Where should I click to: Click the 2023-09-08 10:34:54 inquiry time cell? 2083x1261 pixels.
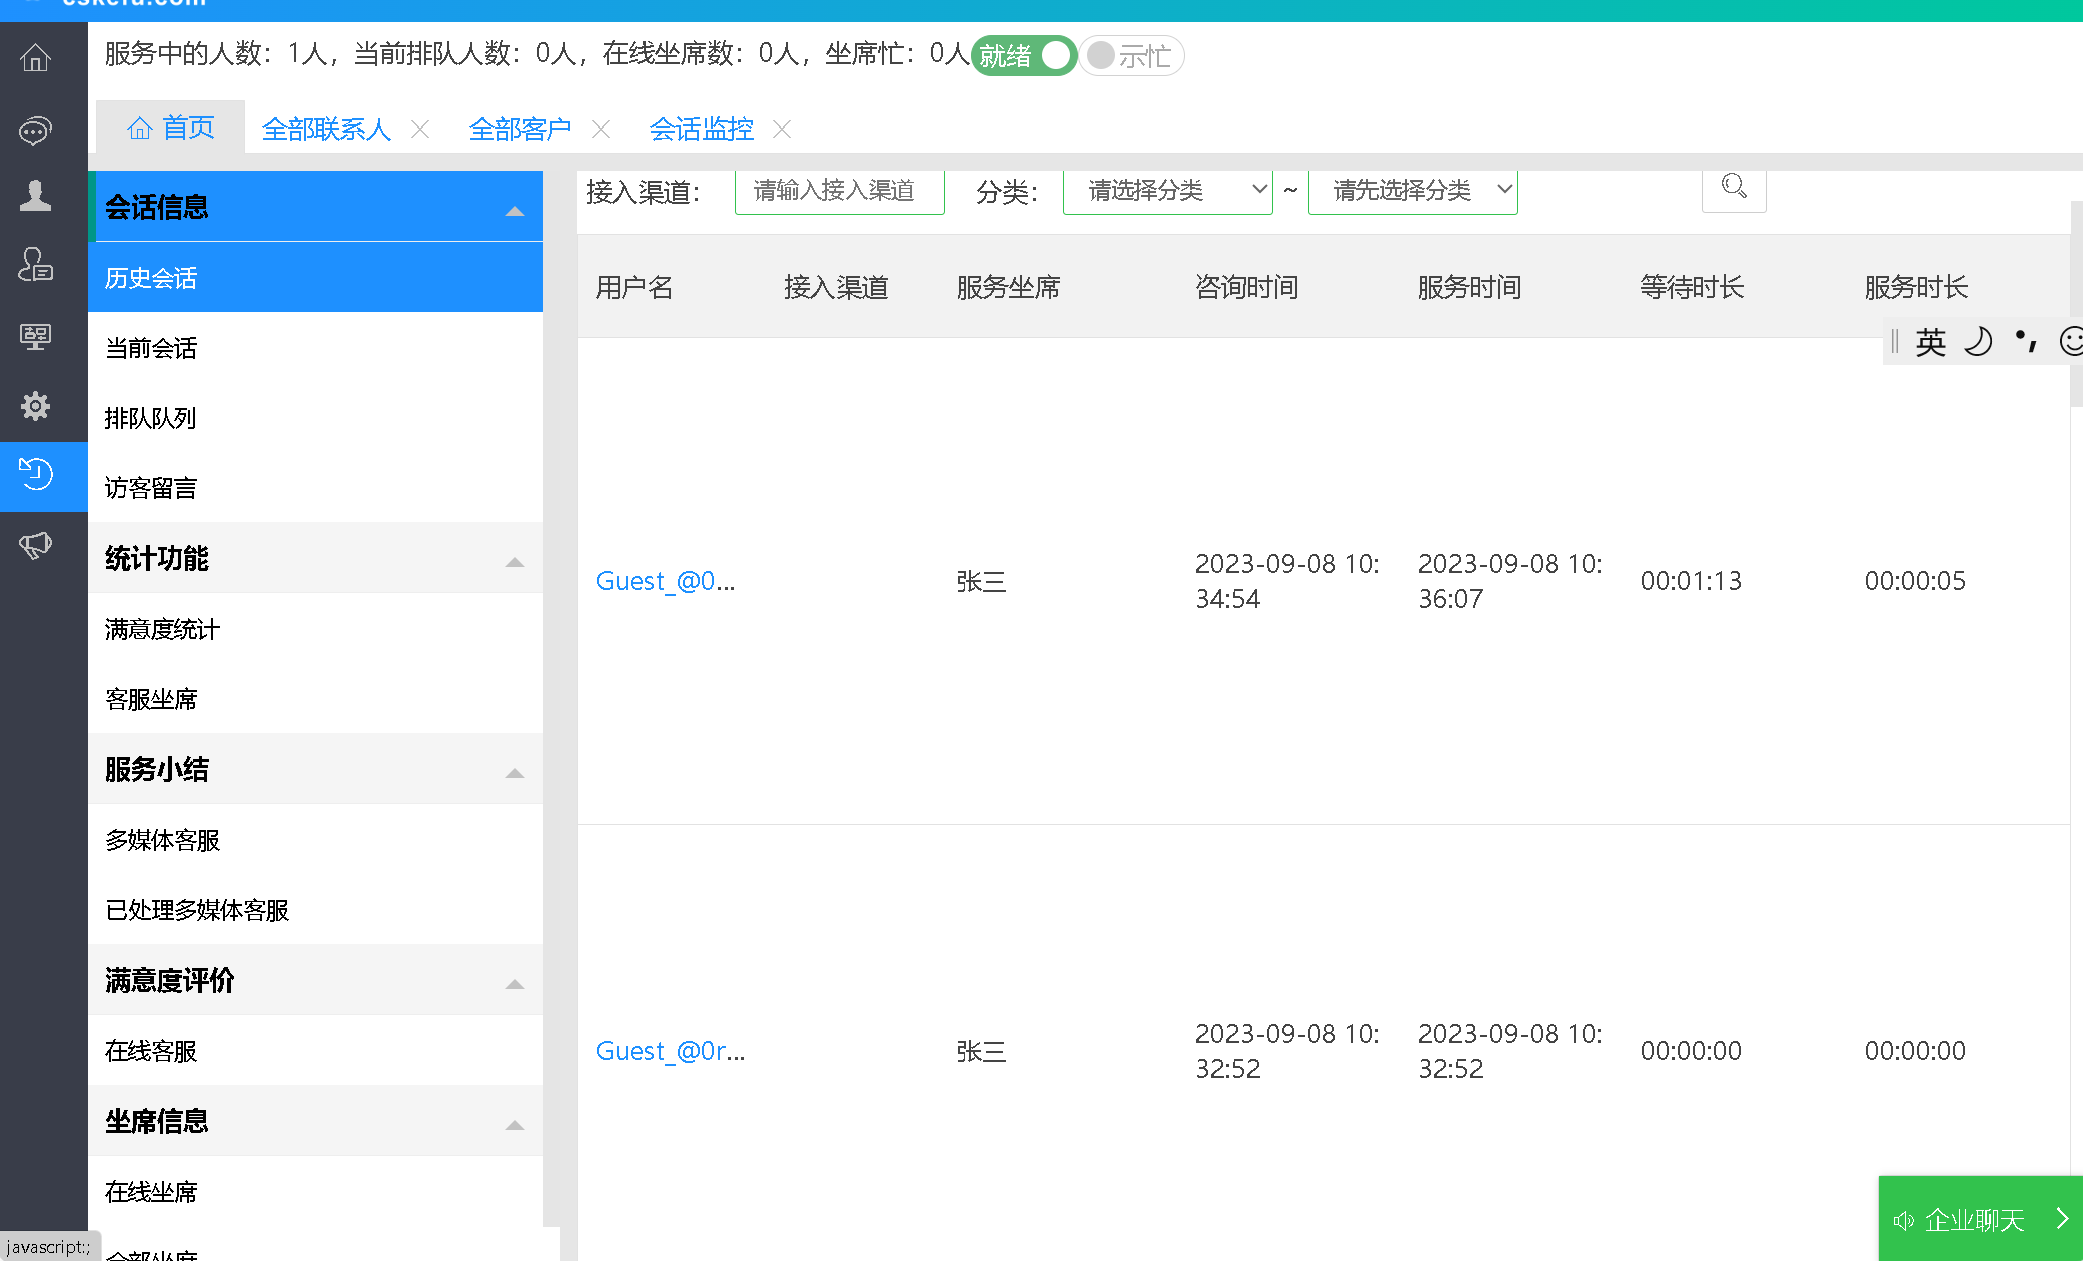tap(1287, 581)
